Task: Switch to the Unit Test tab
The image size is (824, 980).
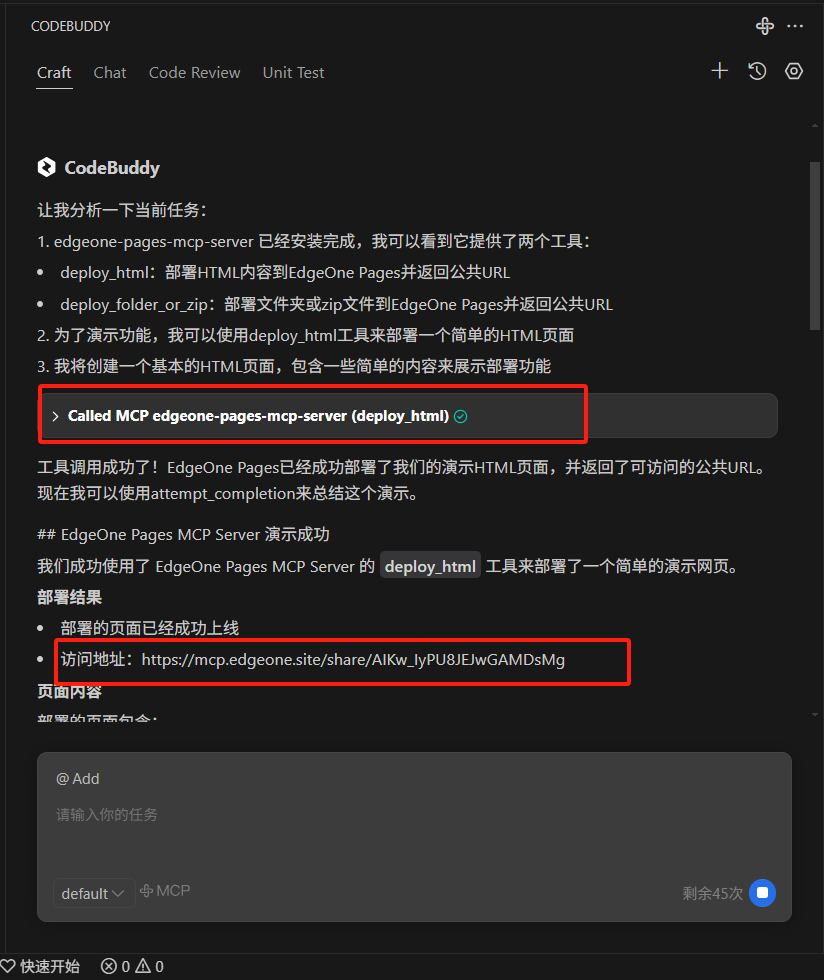Action: tap(293, 72)
